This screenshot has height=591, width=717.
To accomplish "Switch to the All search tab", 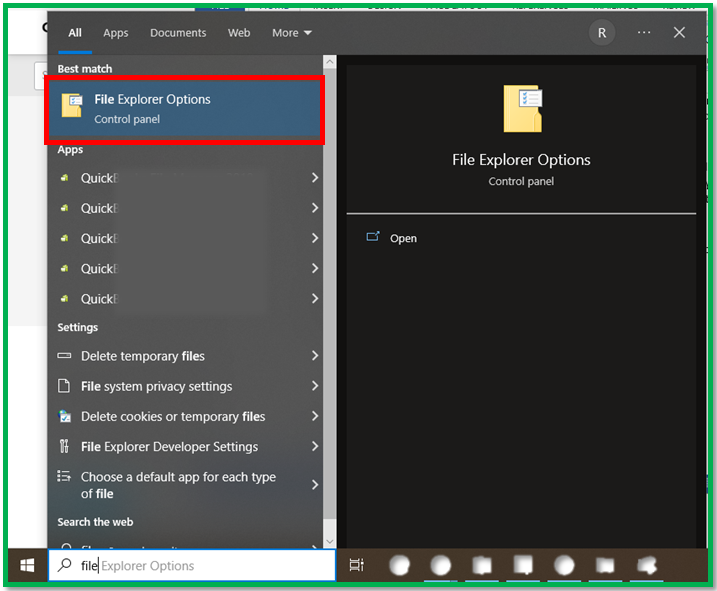I will point(75,33).
